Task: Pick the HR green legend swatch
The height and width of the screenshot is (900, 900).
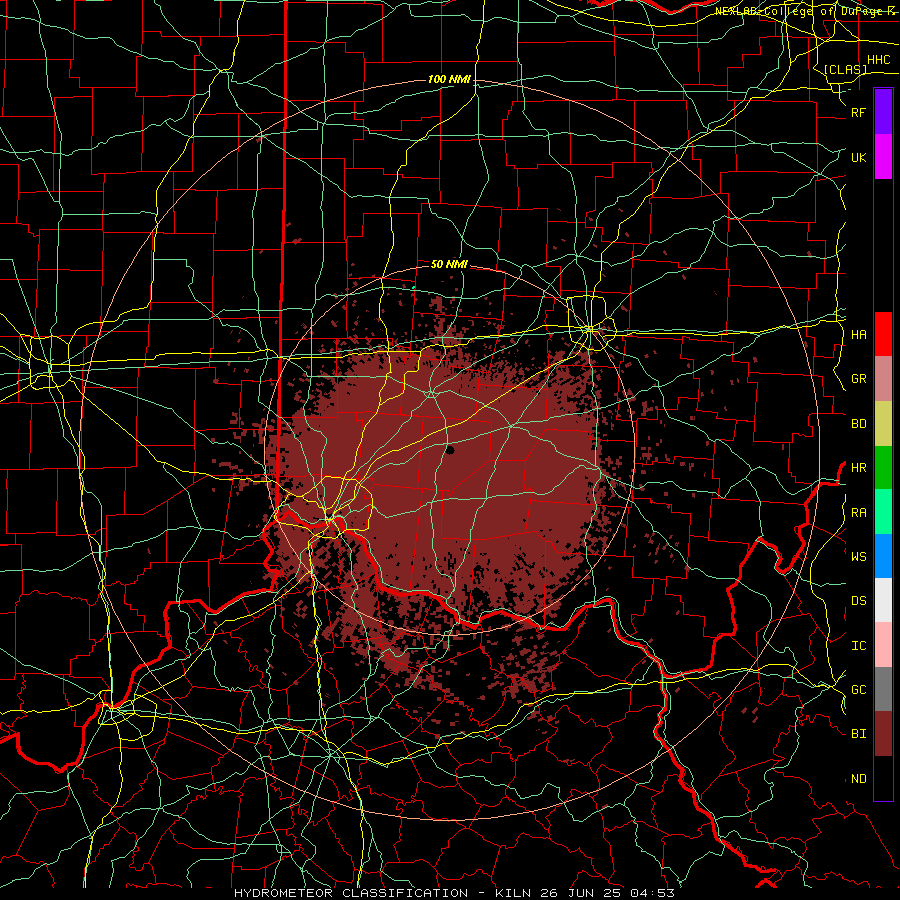Action: (x=883, y=468)
